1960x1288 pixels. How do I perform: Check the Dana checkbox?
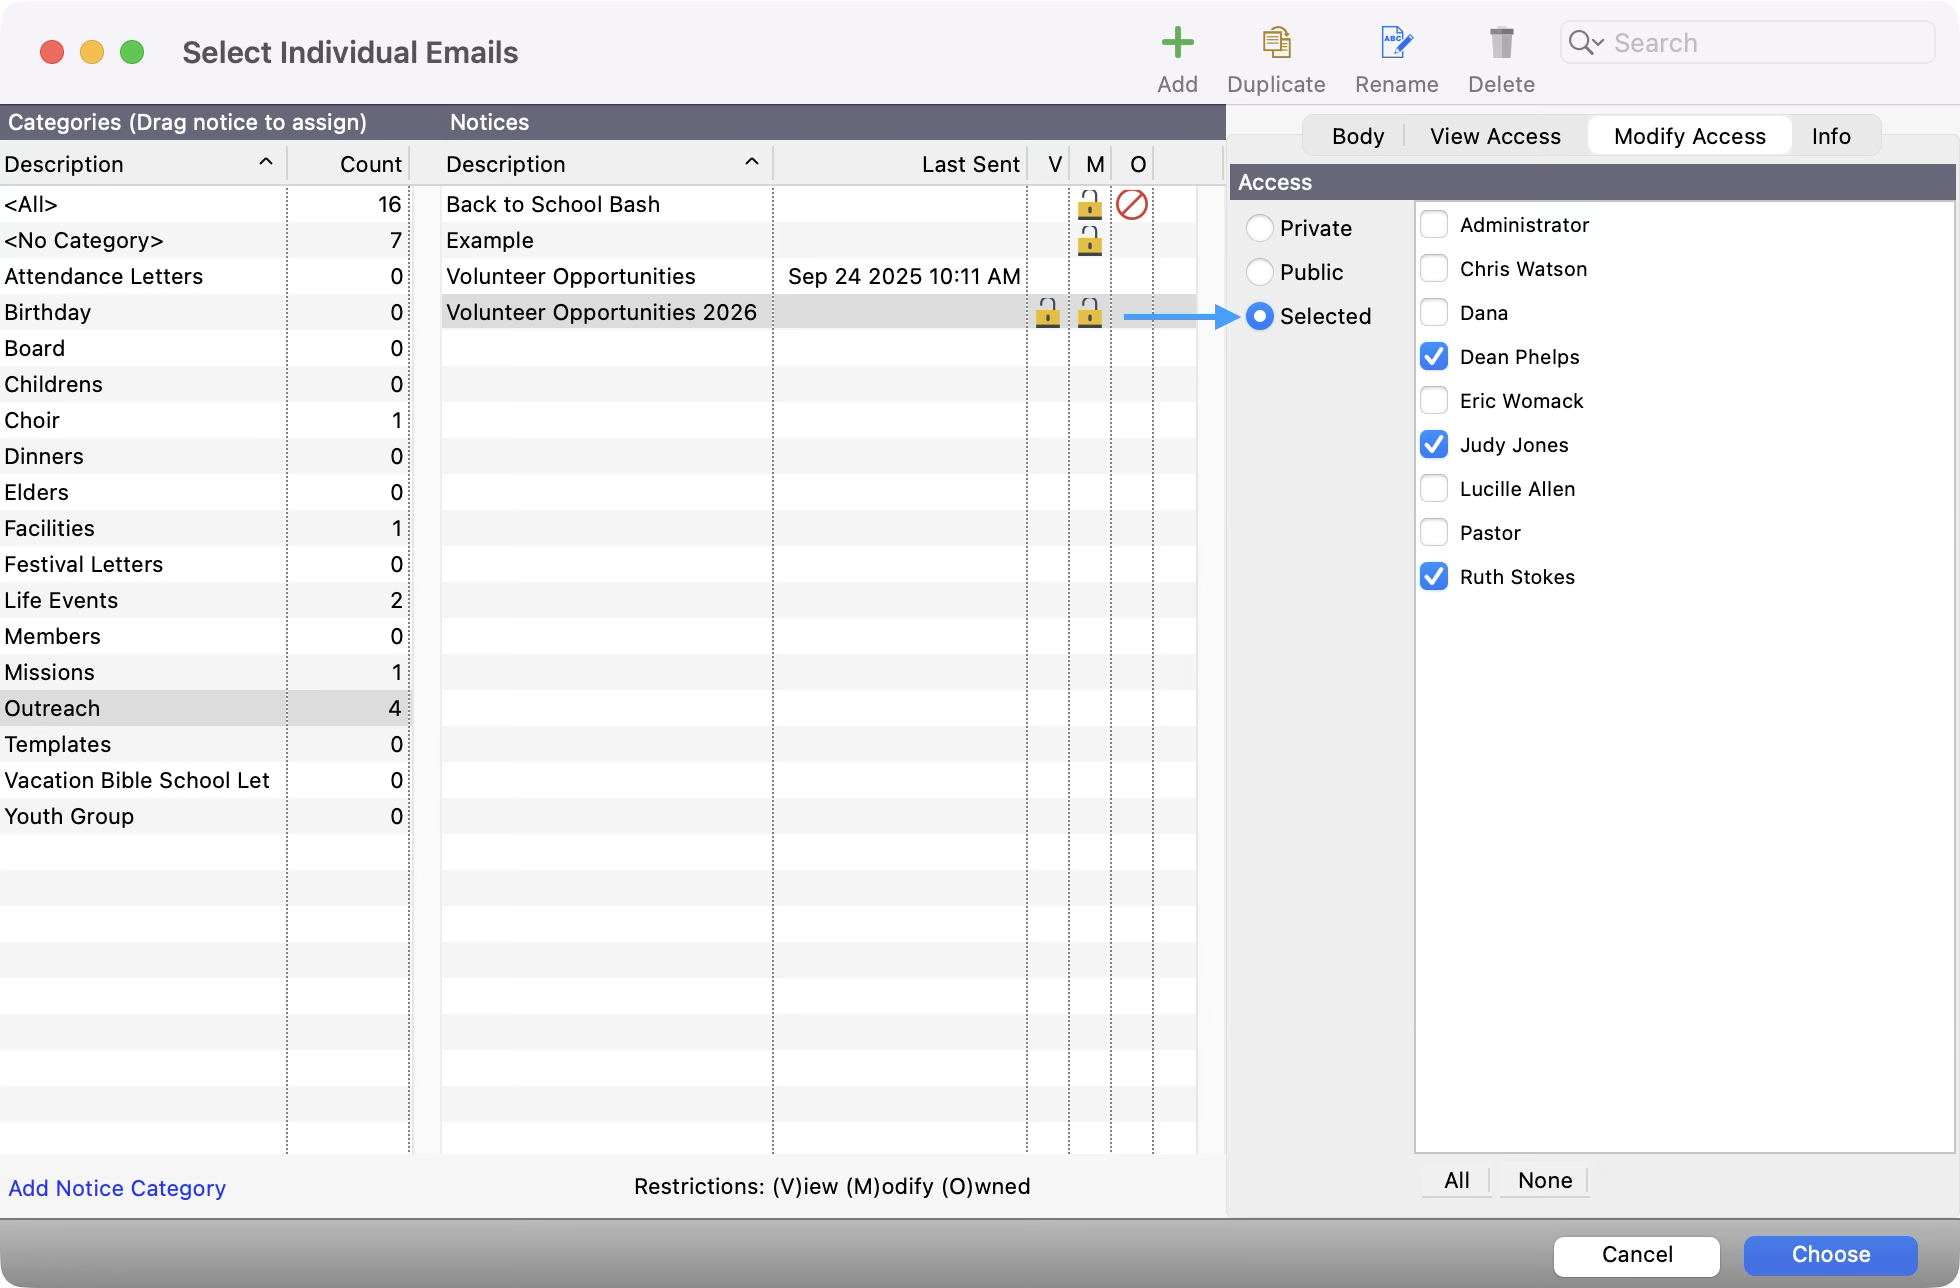(1434, 313)
